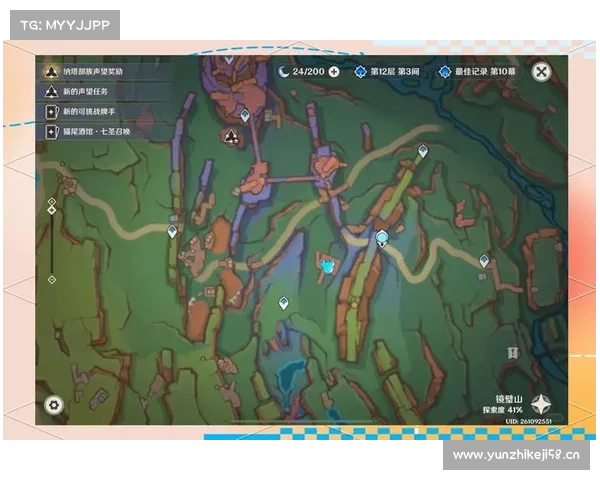Viewport: 600px width, 480px height.
Task: Click the blue diamond icon beside 第12层
Action: point(360,72)
